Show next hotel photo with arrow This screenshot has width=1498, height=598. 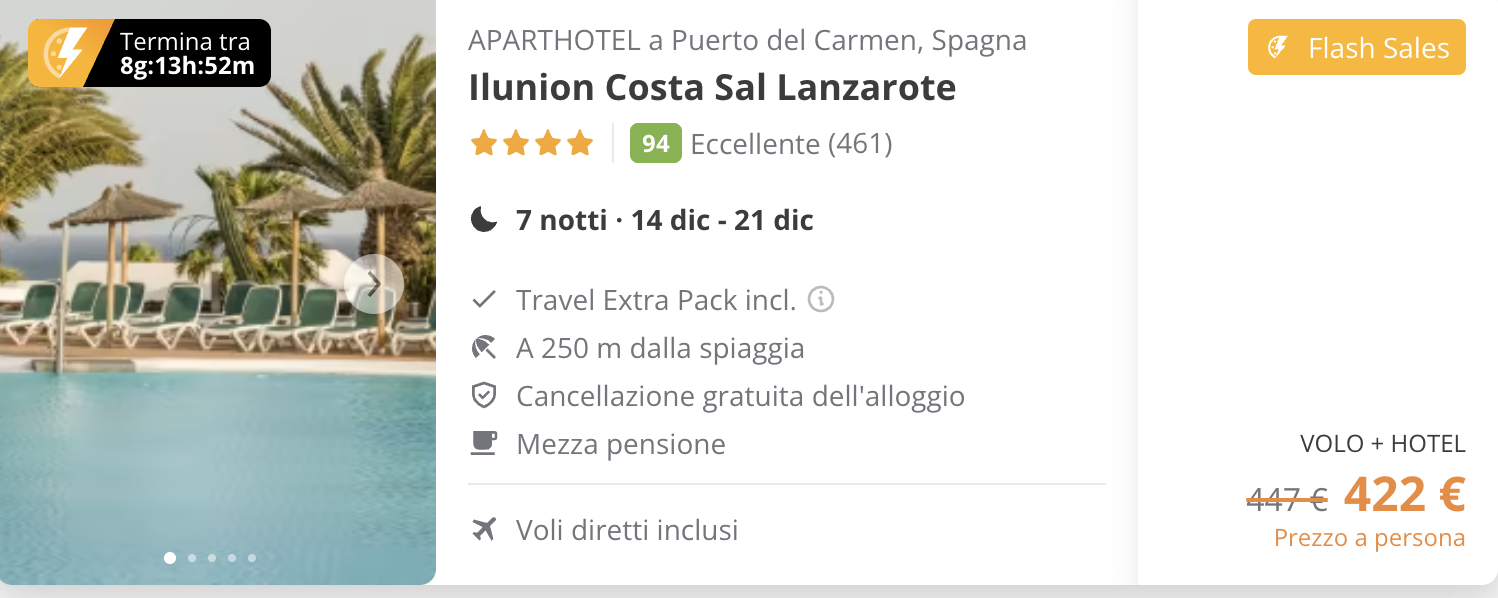(x=374, y=285)
